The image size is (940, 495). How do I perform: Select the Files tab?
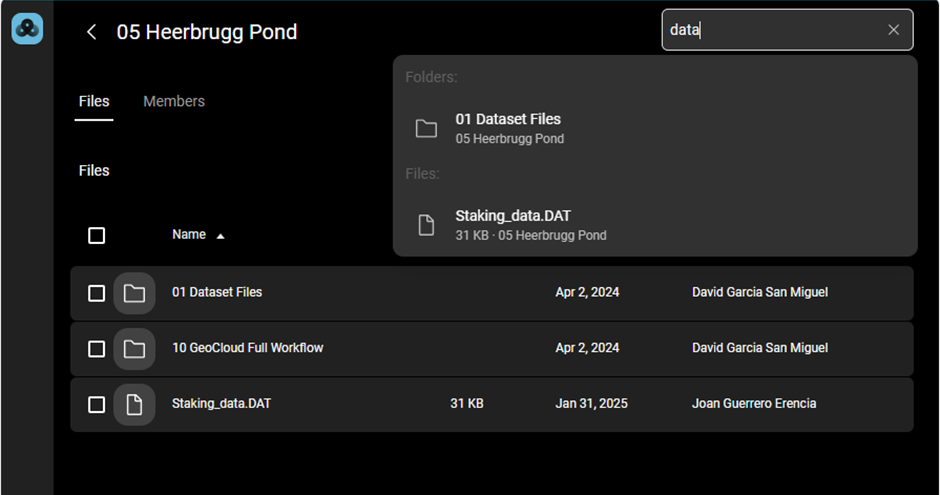94,101
